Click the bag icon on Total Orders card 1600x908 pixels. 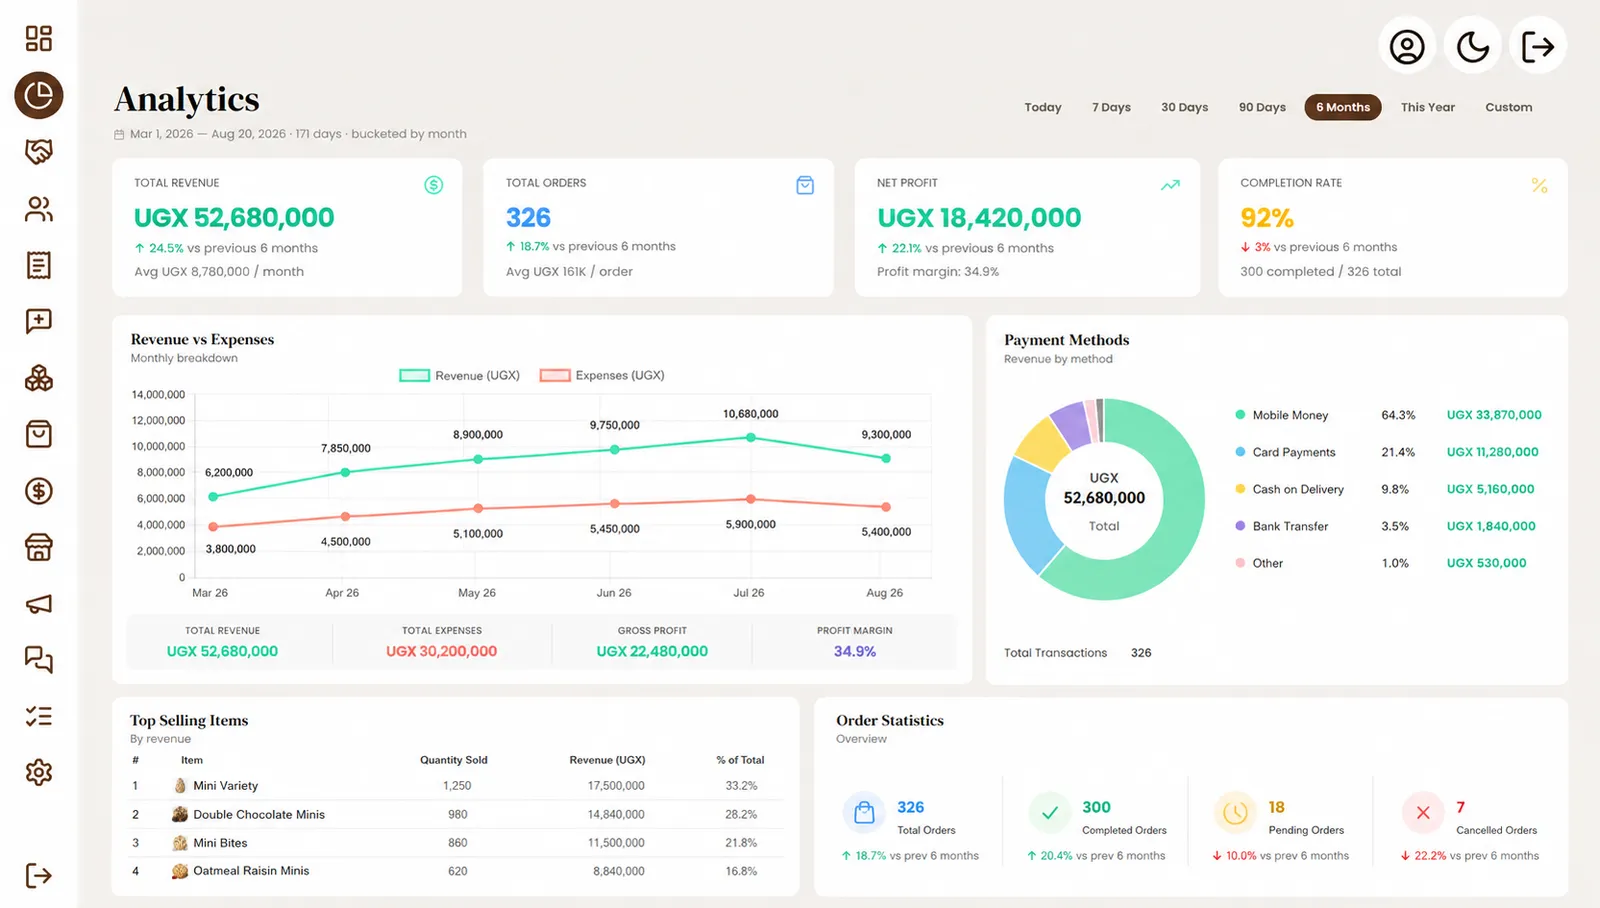805,185
